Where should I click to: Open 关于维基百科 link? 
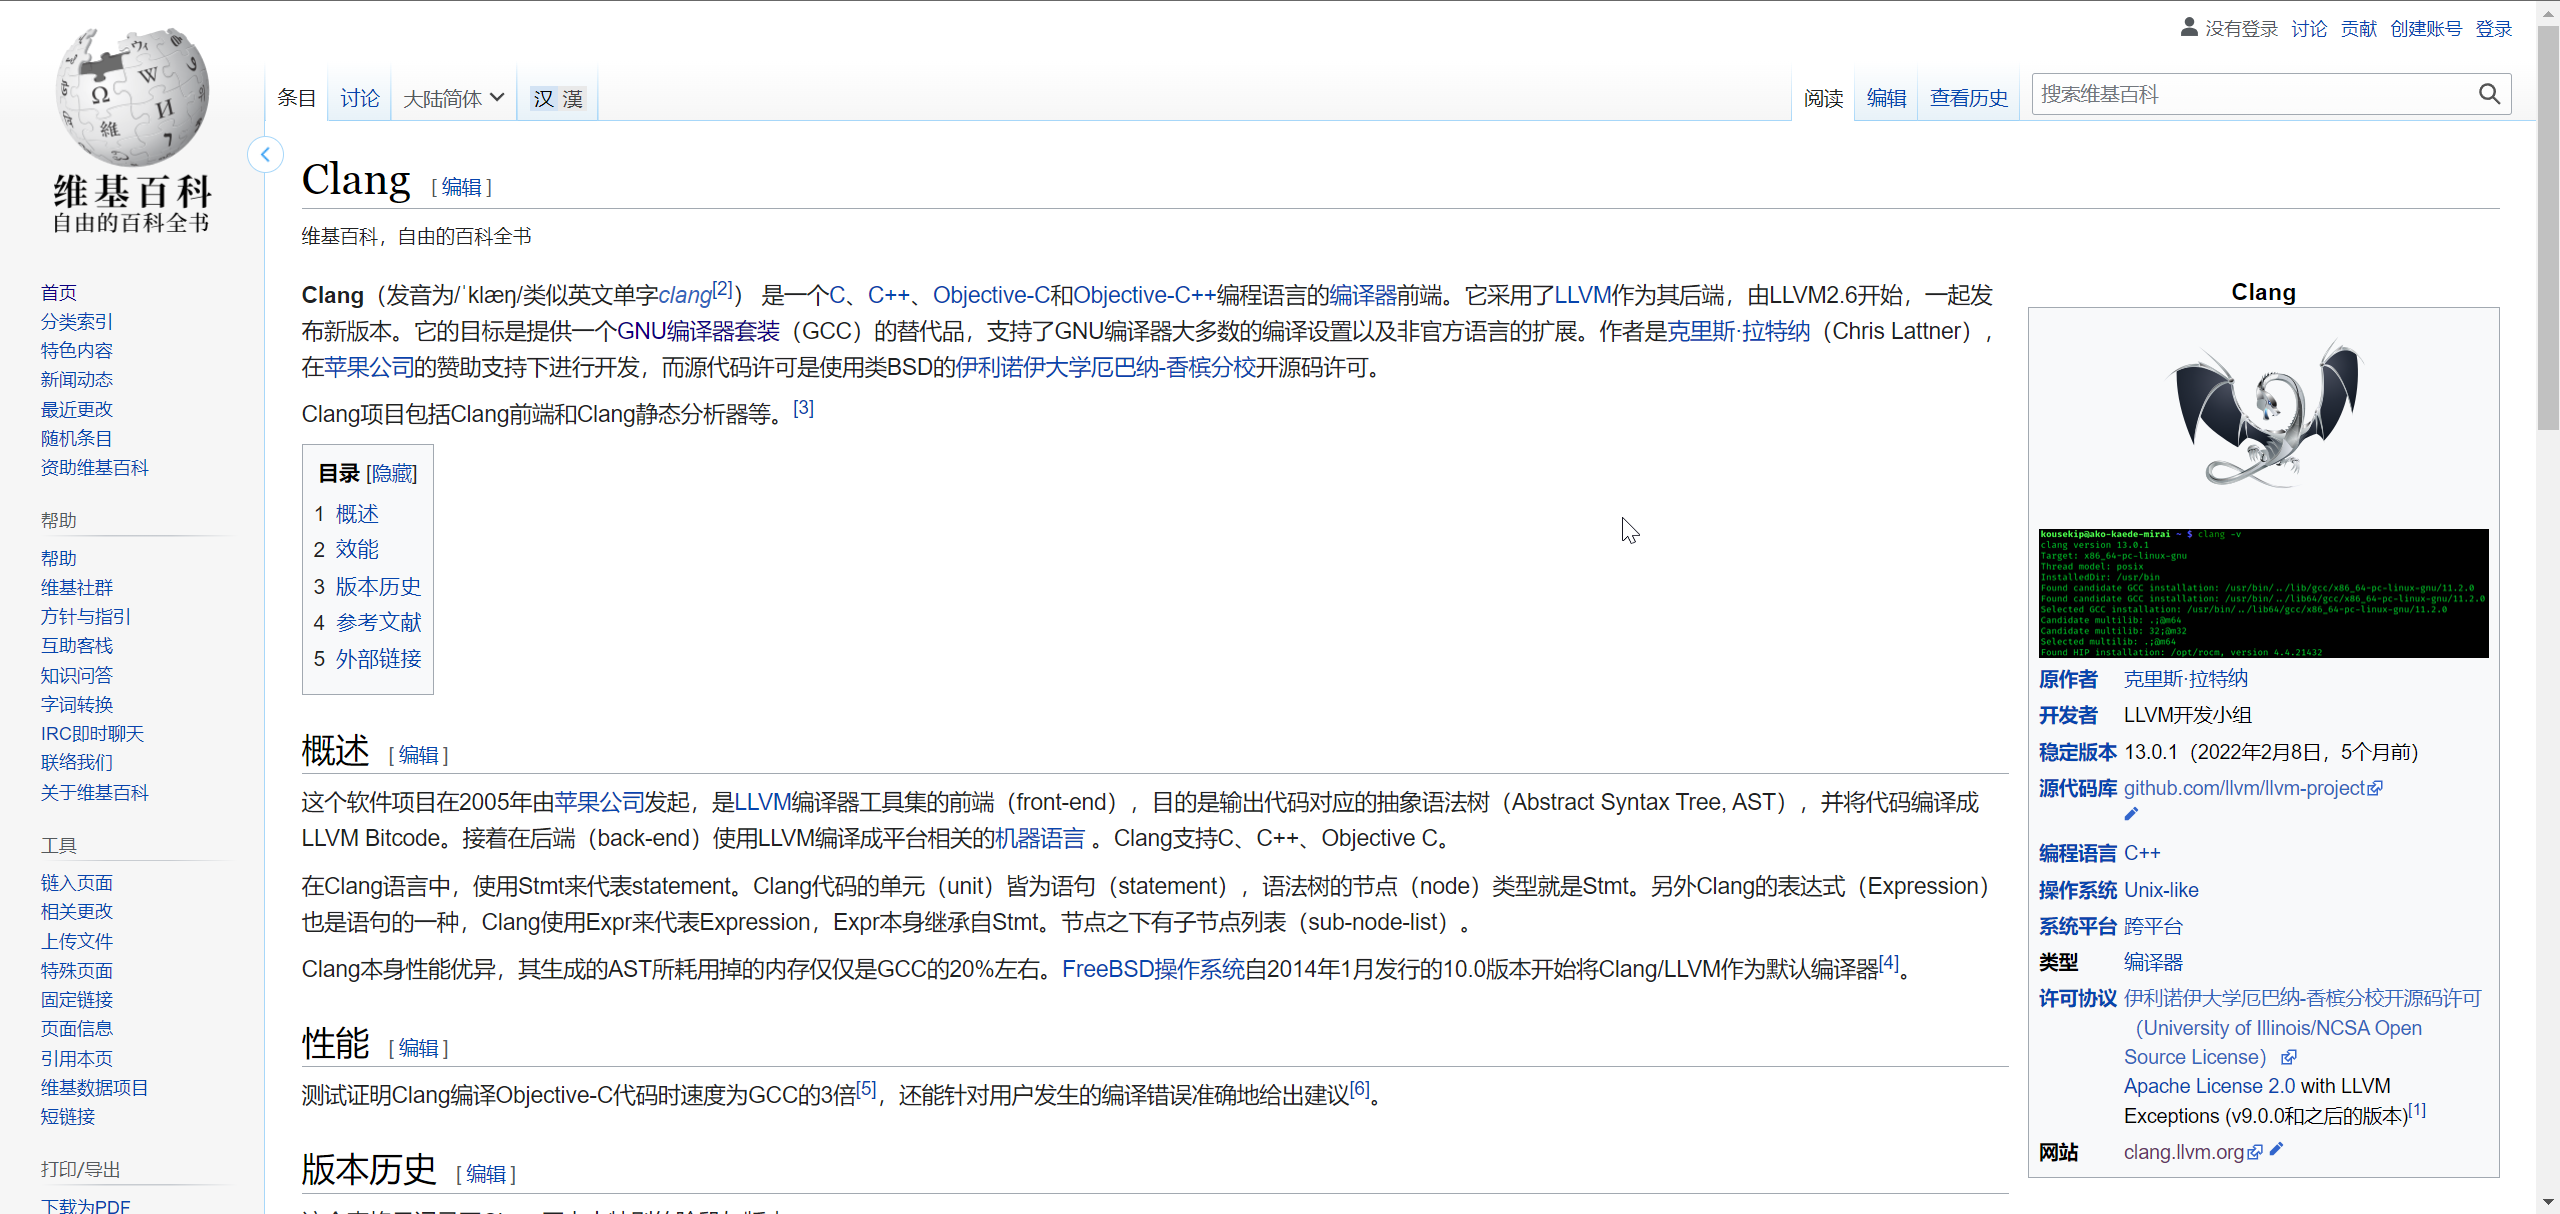tap(95, 792)
